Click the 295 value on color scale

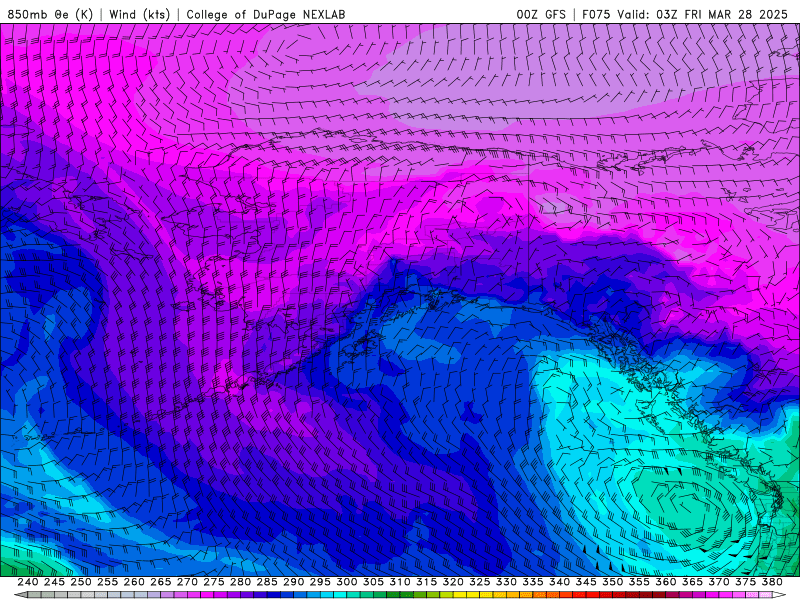pos(320,582)
